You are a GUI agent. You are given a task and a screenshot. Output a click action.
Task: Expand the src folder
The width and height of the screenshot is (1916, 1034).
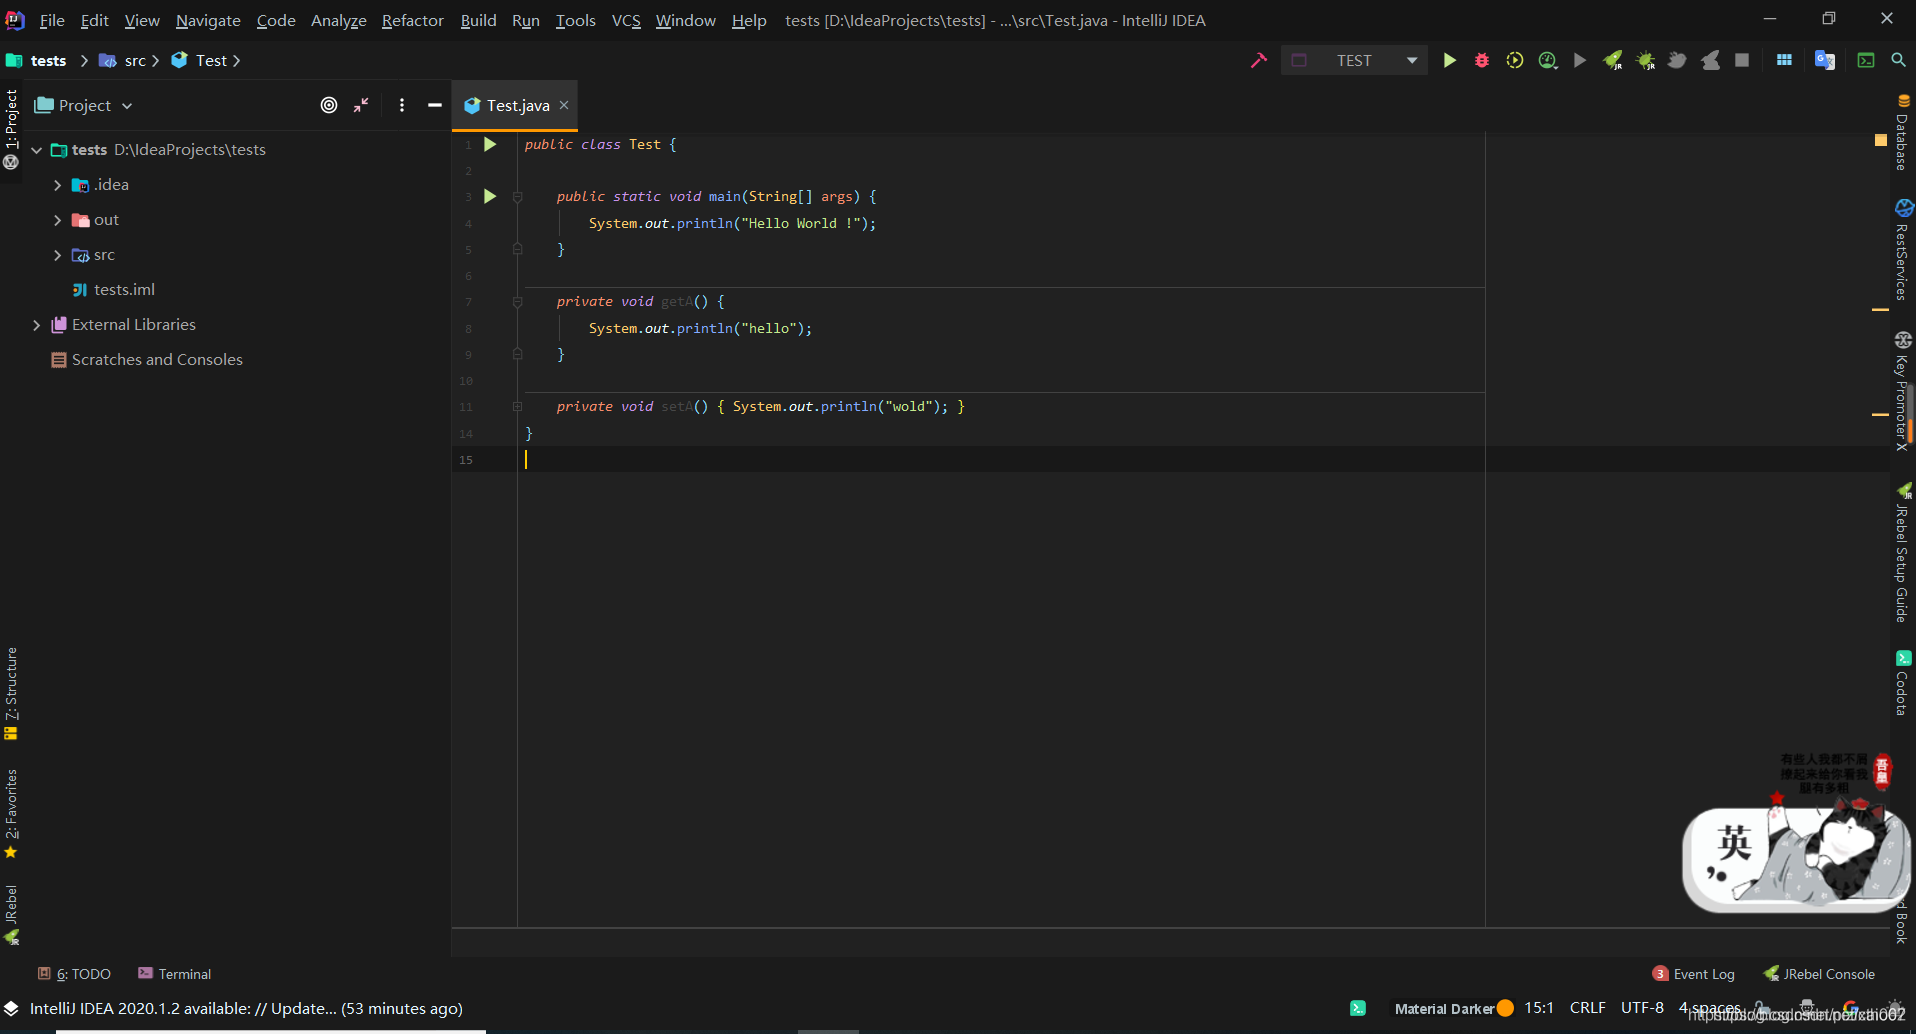tap(57, 255)
